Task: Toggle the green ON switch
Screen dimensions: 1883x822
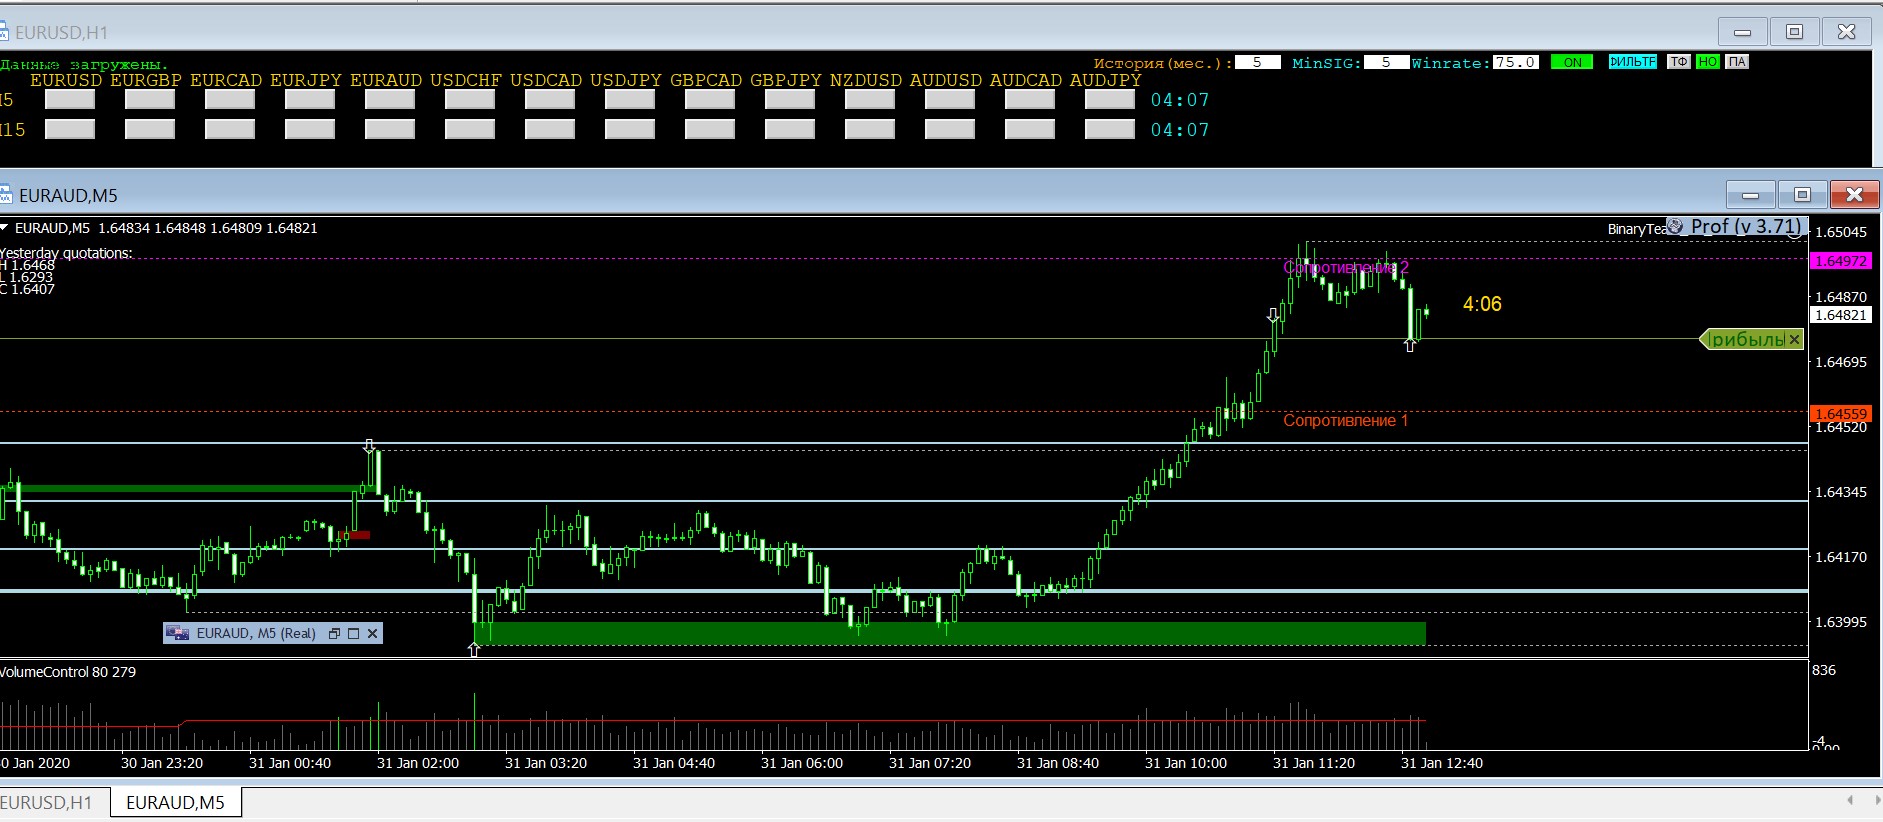Action: 1572,62
